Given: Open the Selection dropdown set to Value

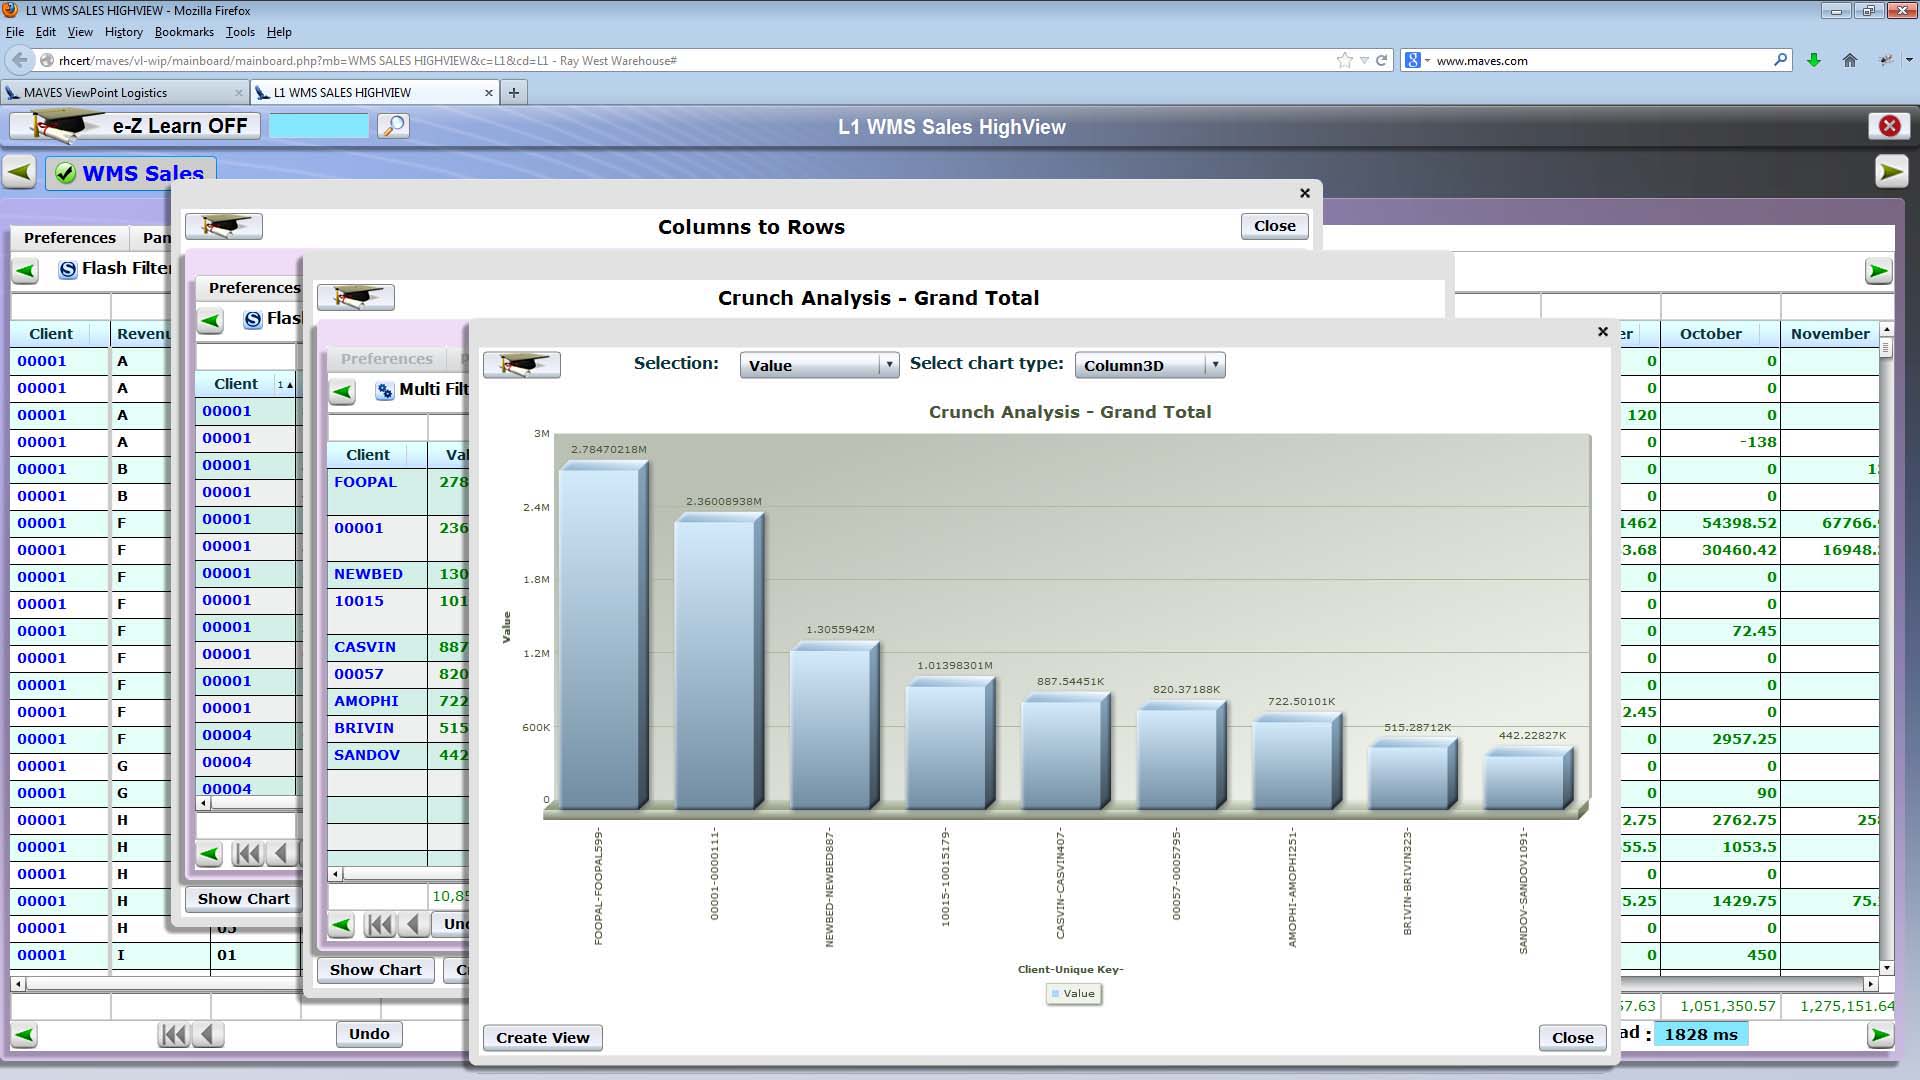Looking at the screenshot, I should (x=818, y=365).
